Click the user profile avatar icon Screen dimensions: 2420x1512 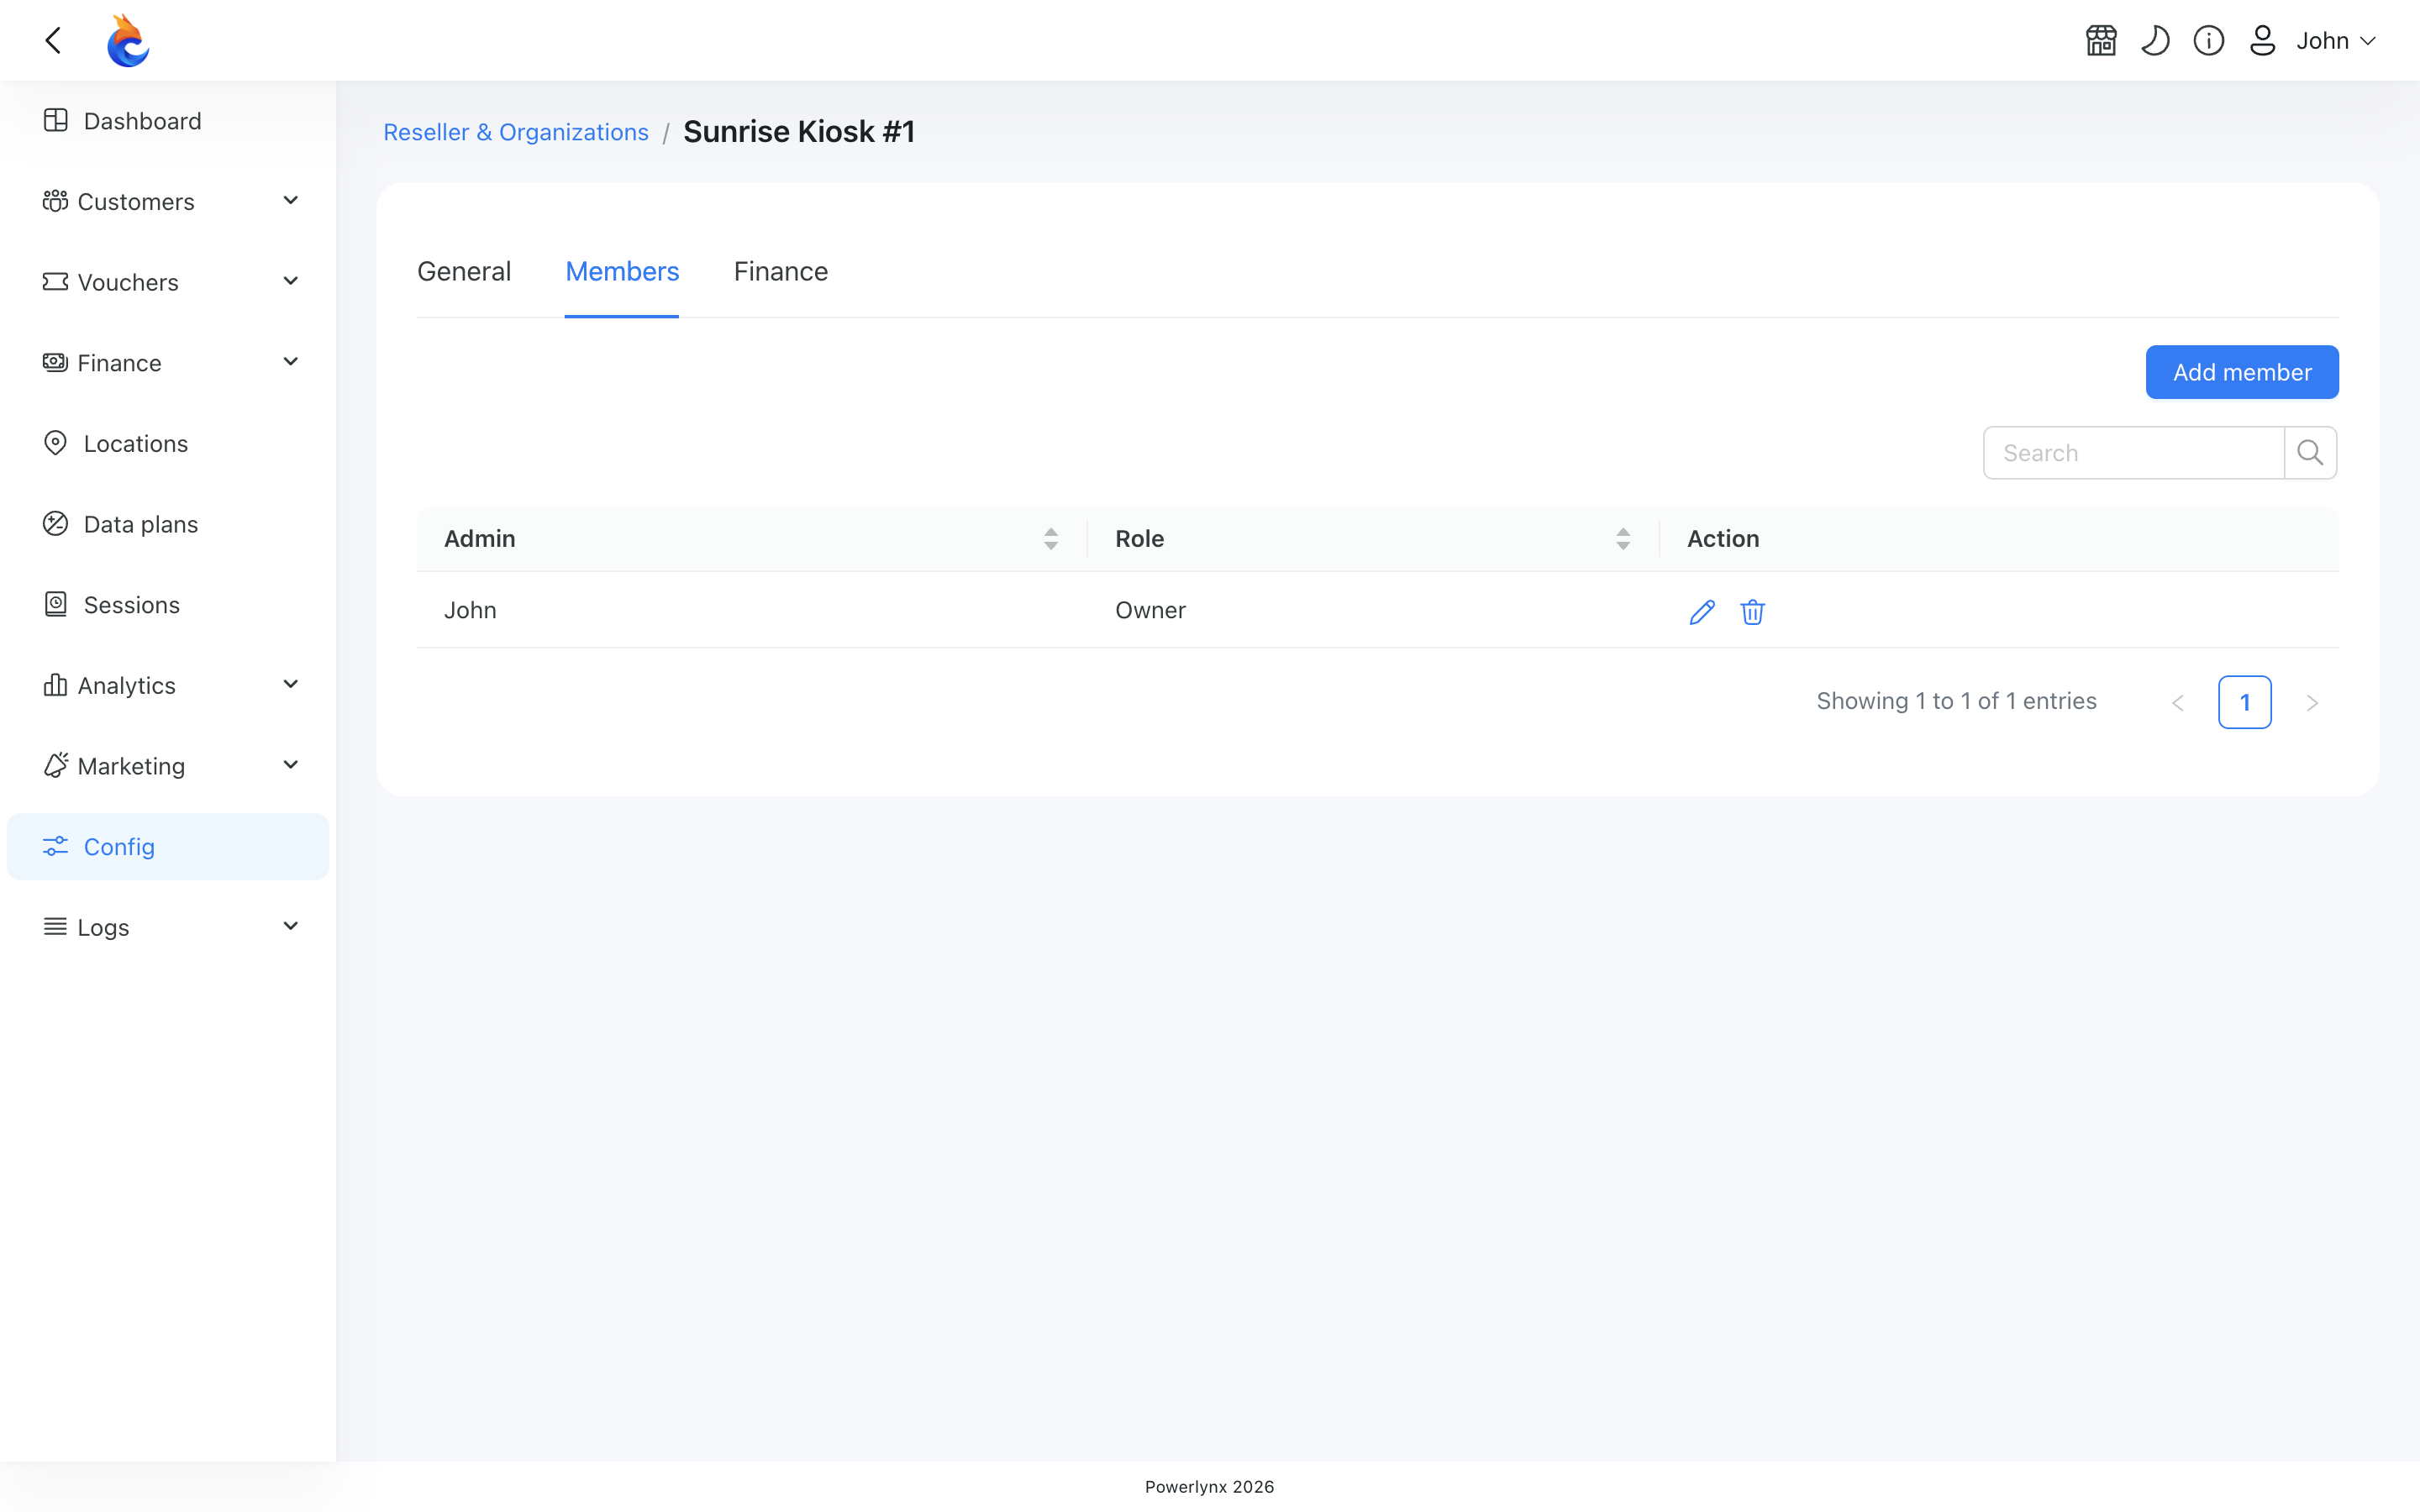(x=2263, y=40)
